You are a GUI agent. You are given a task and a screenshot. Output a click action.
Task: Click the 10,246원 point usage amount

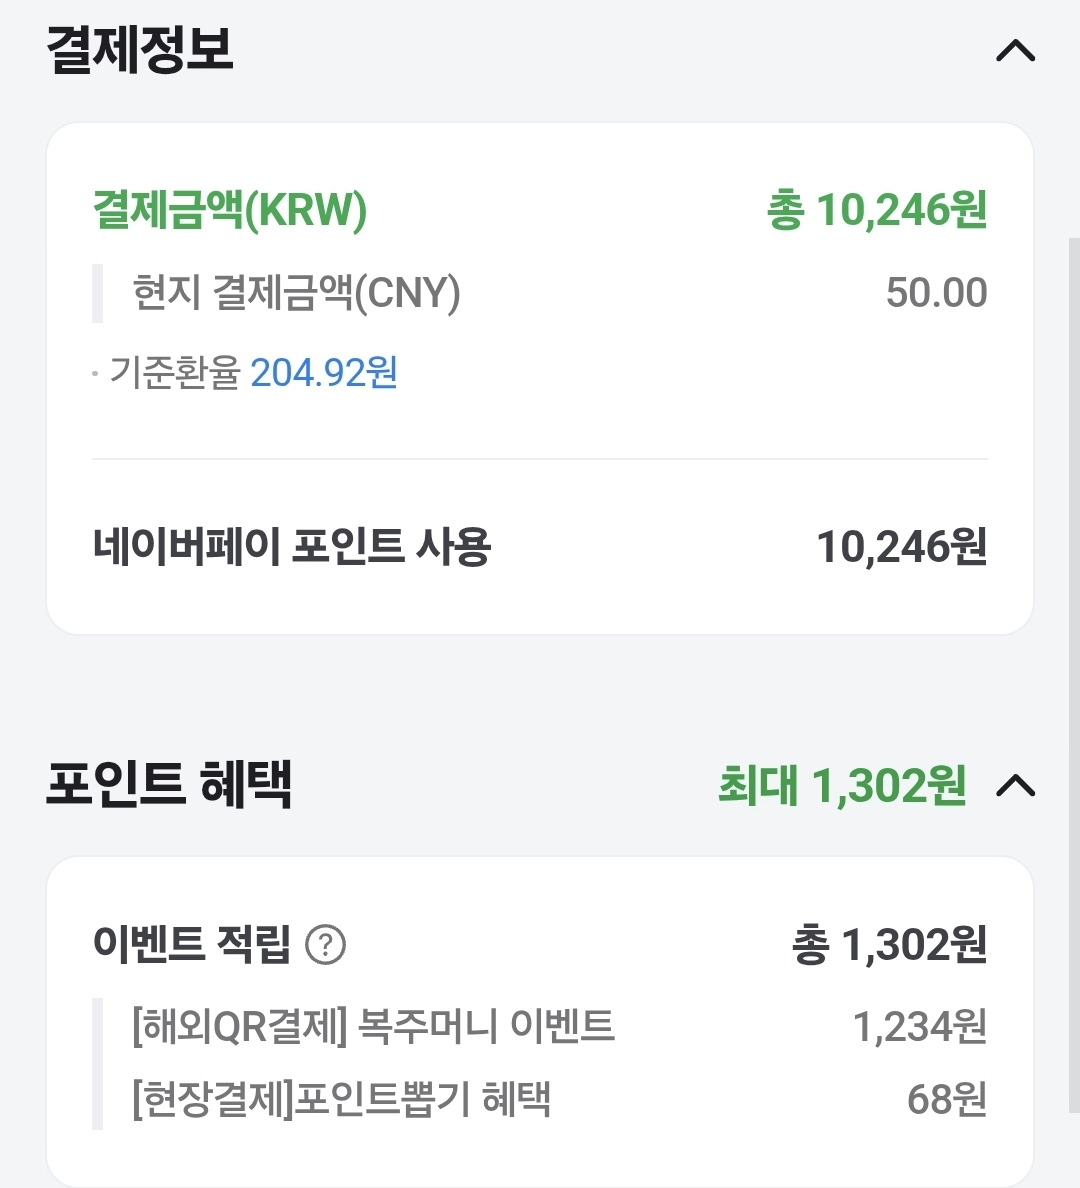[902, 547]
